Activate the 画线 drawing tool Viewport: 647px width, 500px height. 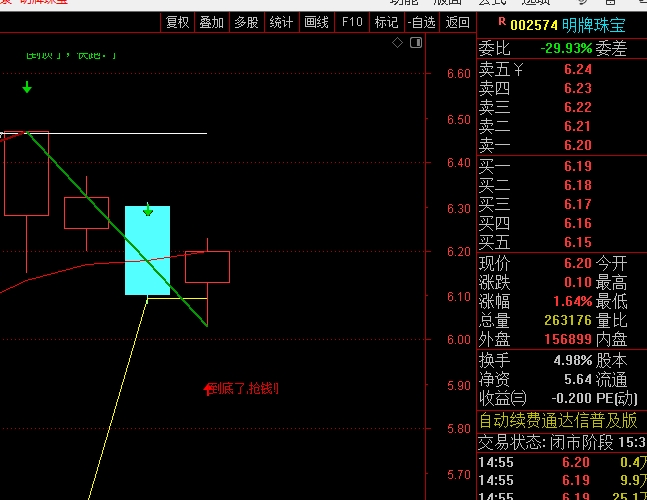[x=316, y=22]
